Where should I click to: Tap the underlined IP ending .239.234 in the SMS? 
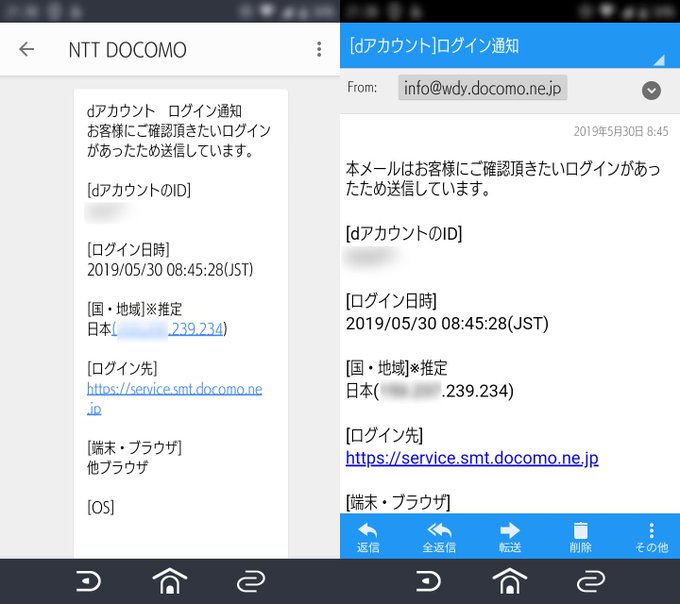pos(169,330)
